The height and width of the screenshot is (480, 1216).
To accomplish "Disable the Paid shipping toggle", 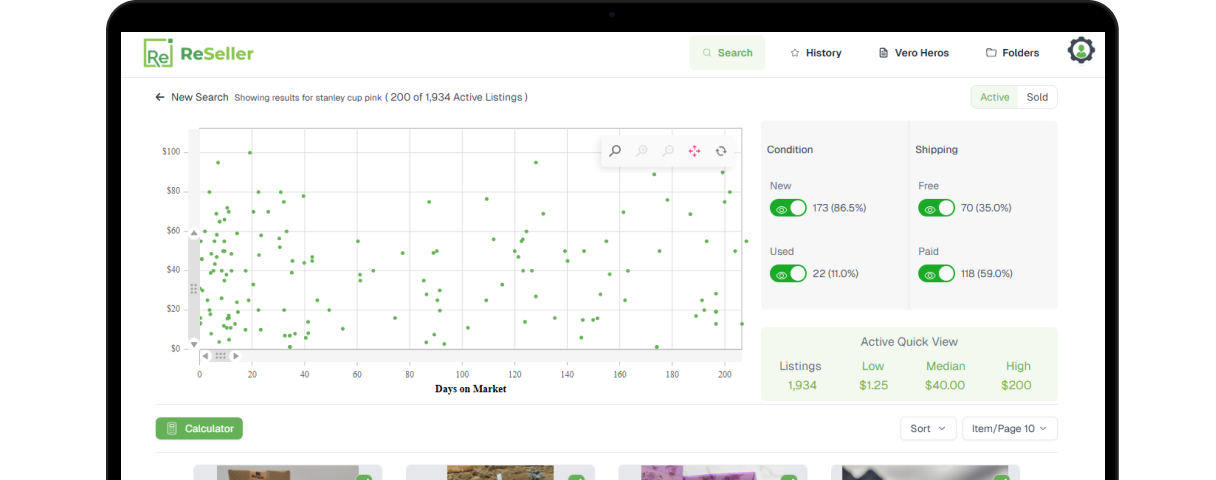I will pyautogui.click(x=936, y=274).
